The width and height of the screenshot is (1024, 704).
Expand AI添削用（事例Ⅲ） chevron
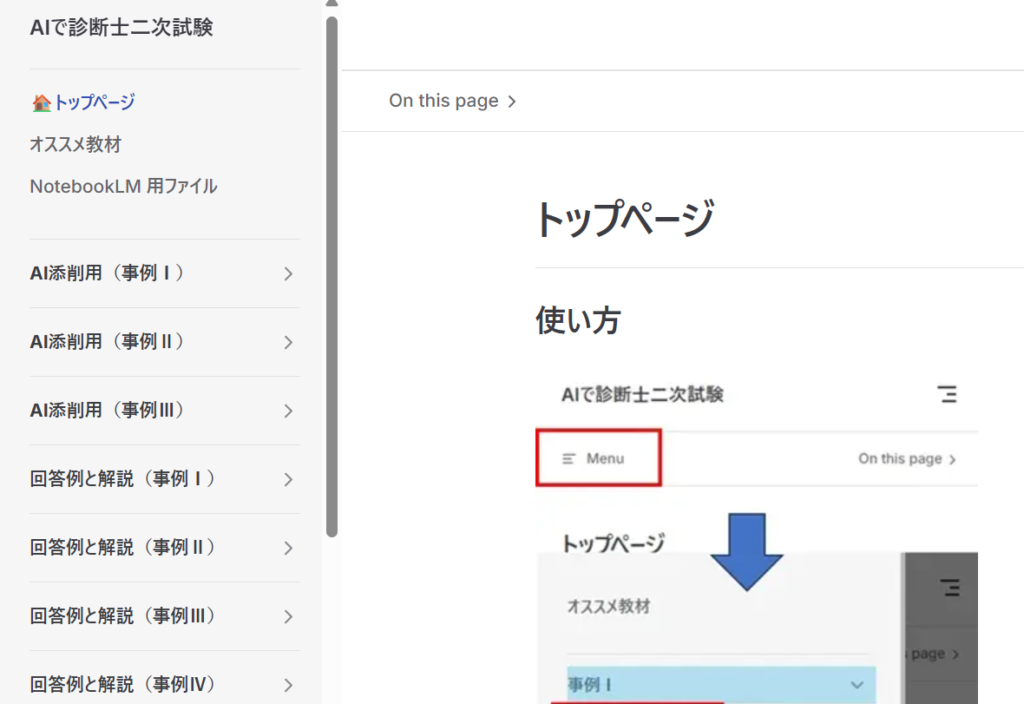288,411
